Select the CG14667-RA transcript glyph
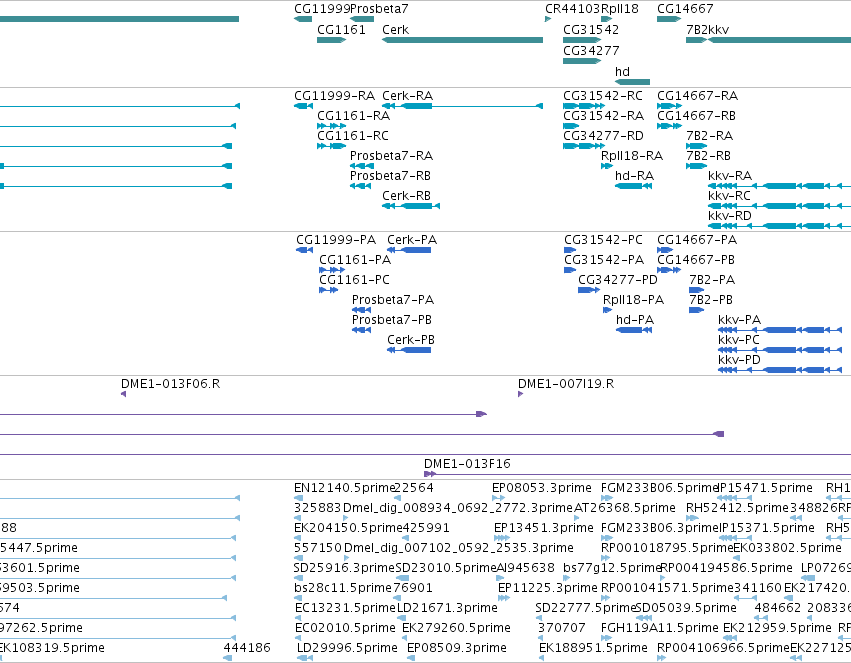 [669, 106]
